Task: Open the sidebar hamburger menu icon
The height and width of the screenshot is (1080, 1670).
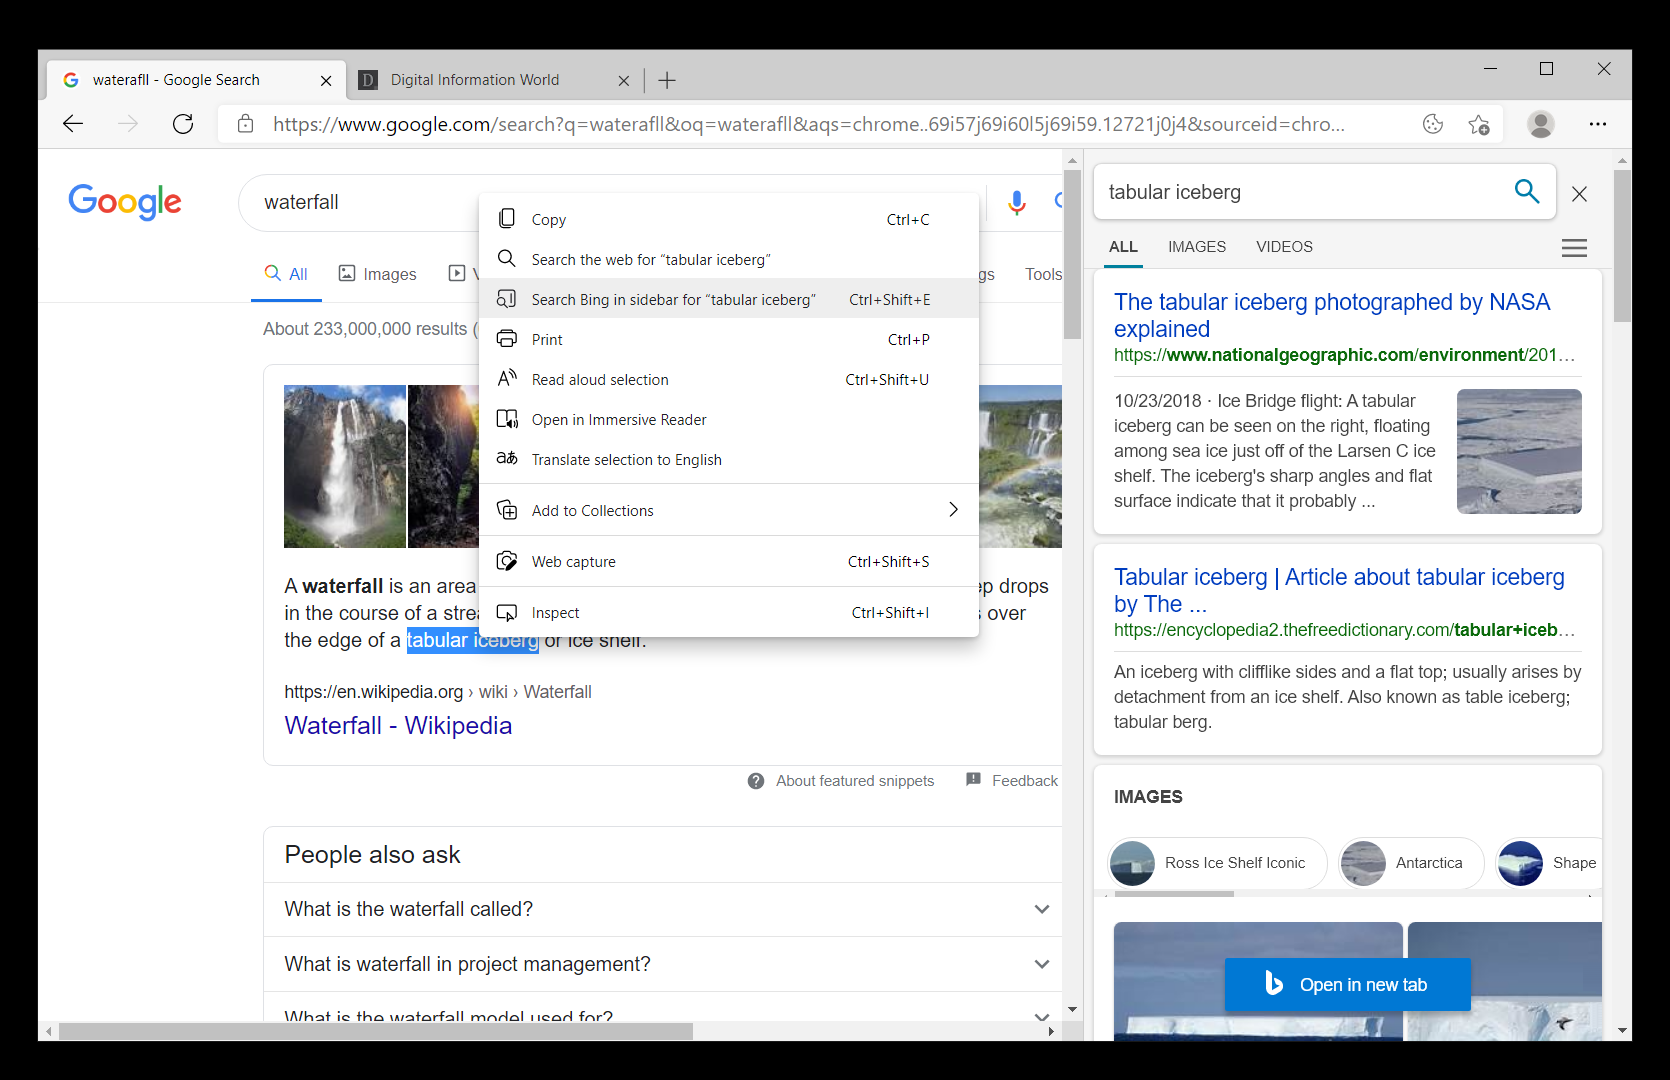Action: (x=1574, y=247)
